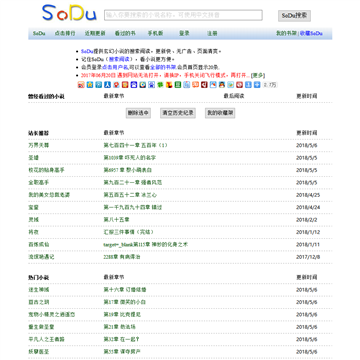
Task: Follow the 搜索阅读 link in notice list
Action: 119,59
